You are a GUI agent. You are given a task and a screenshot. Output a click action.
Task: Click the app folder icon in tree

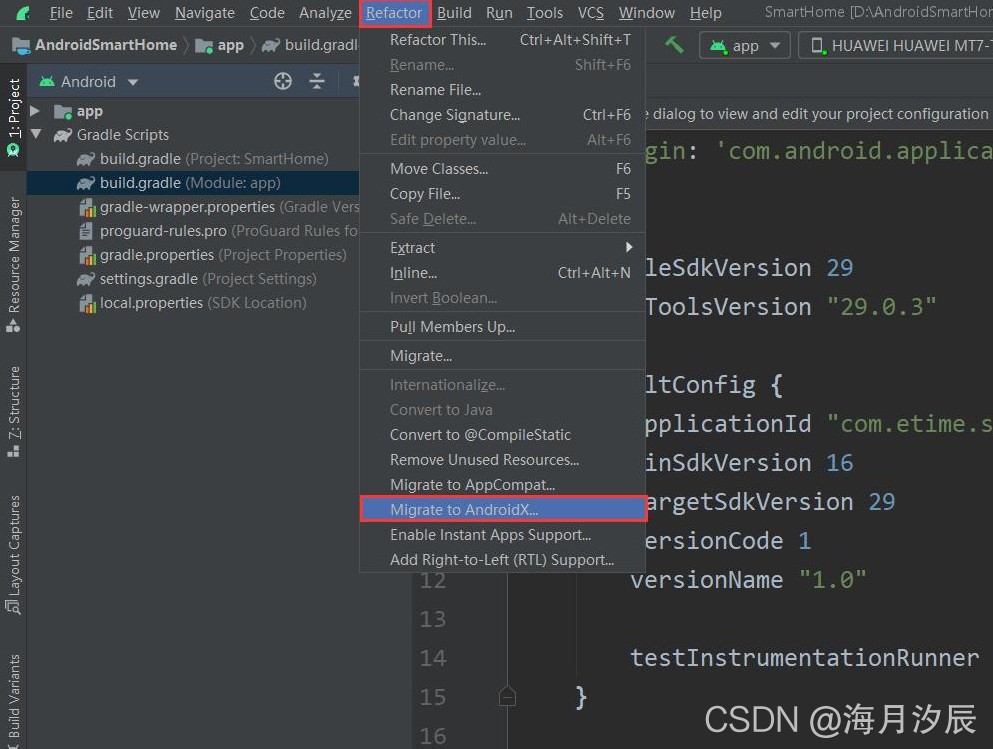(63, 111)
